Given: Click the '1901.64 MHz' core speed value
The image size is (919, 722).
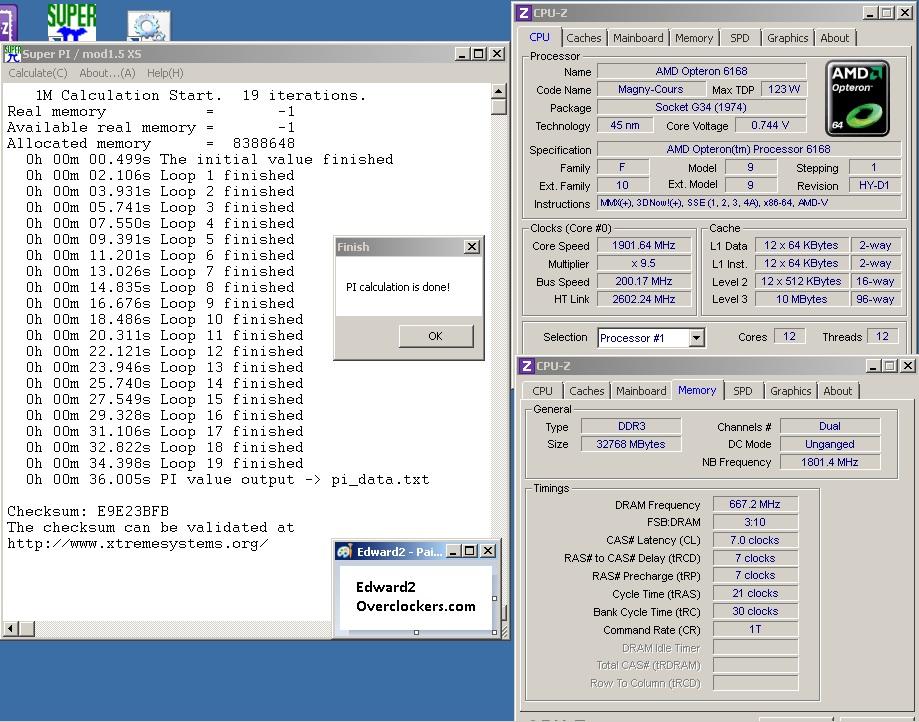Looking at the screenshot, I should click(x=644, y=245).
